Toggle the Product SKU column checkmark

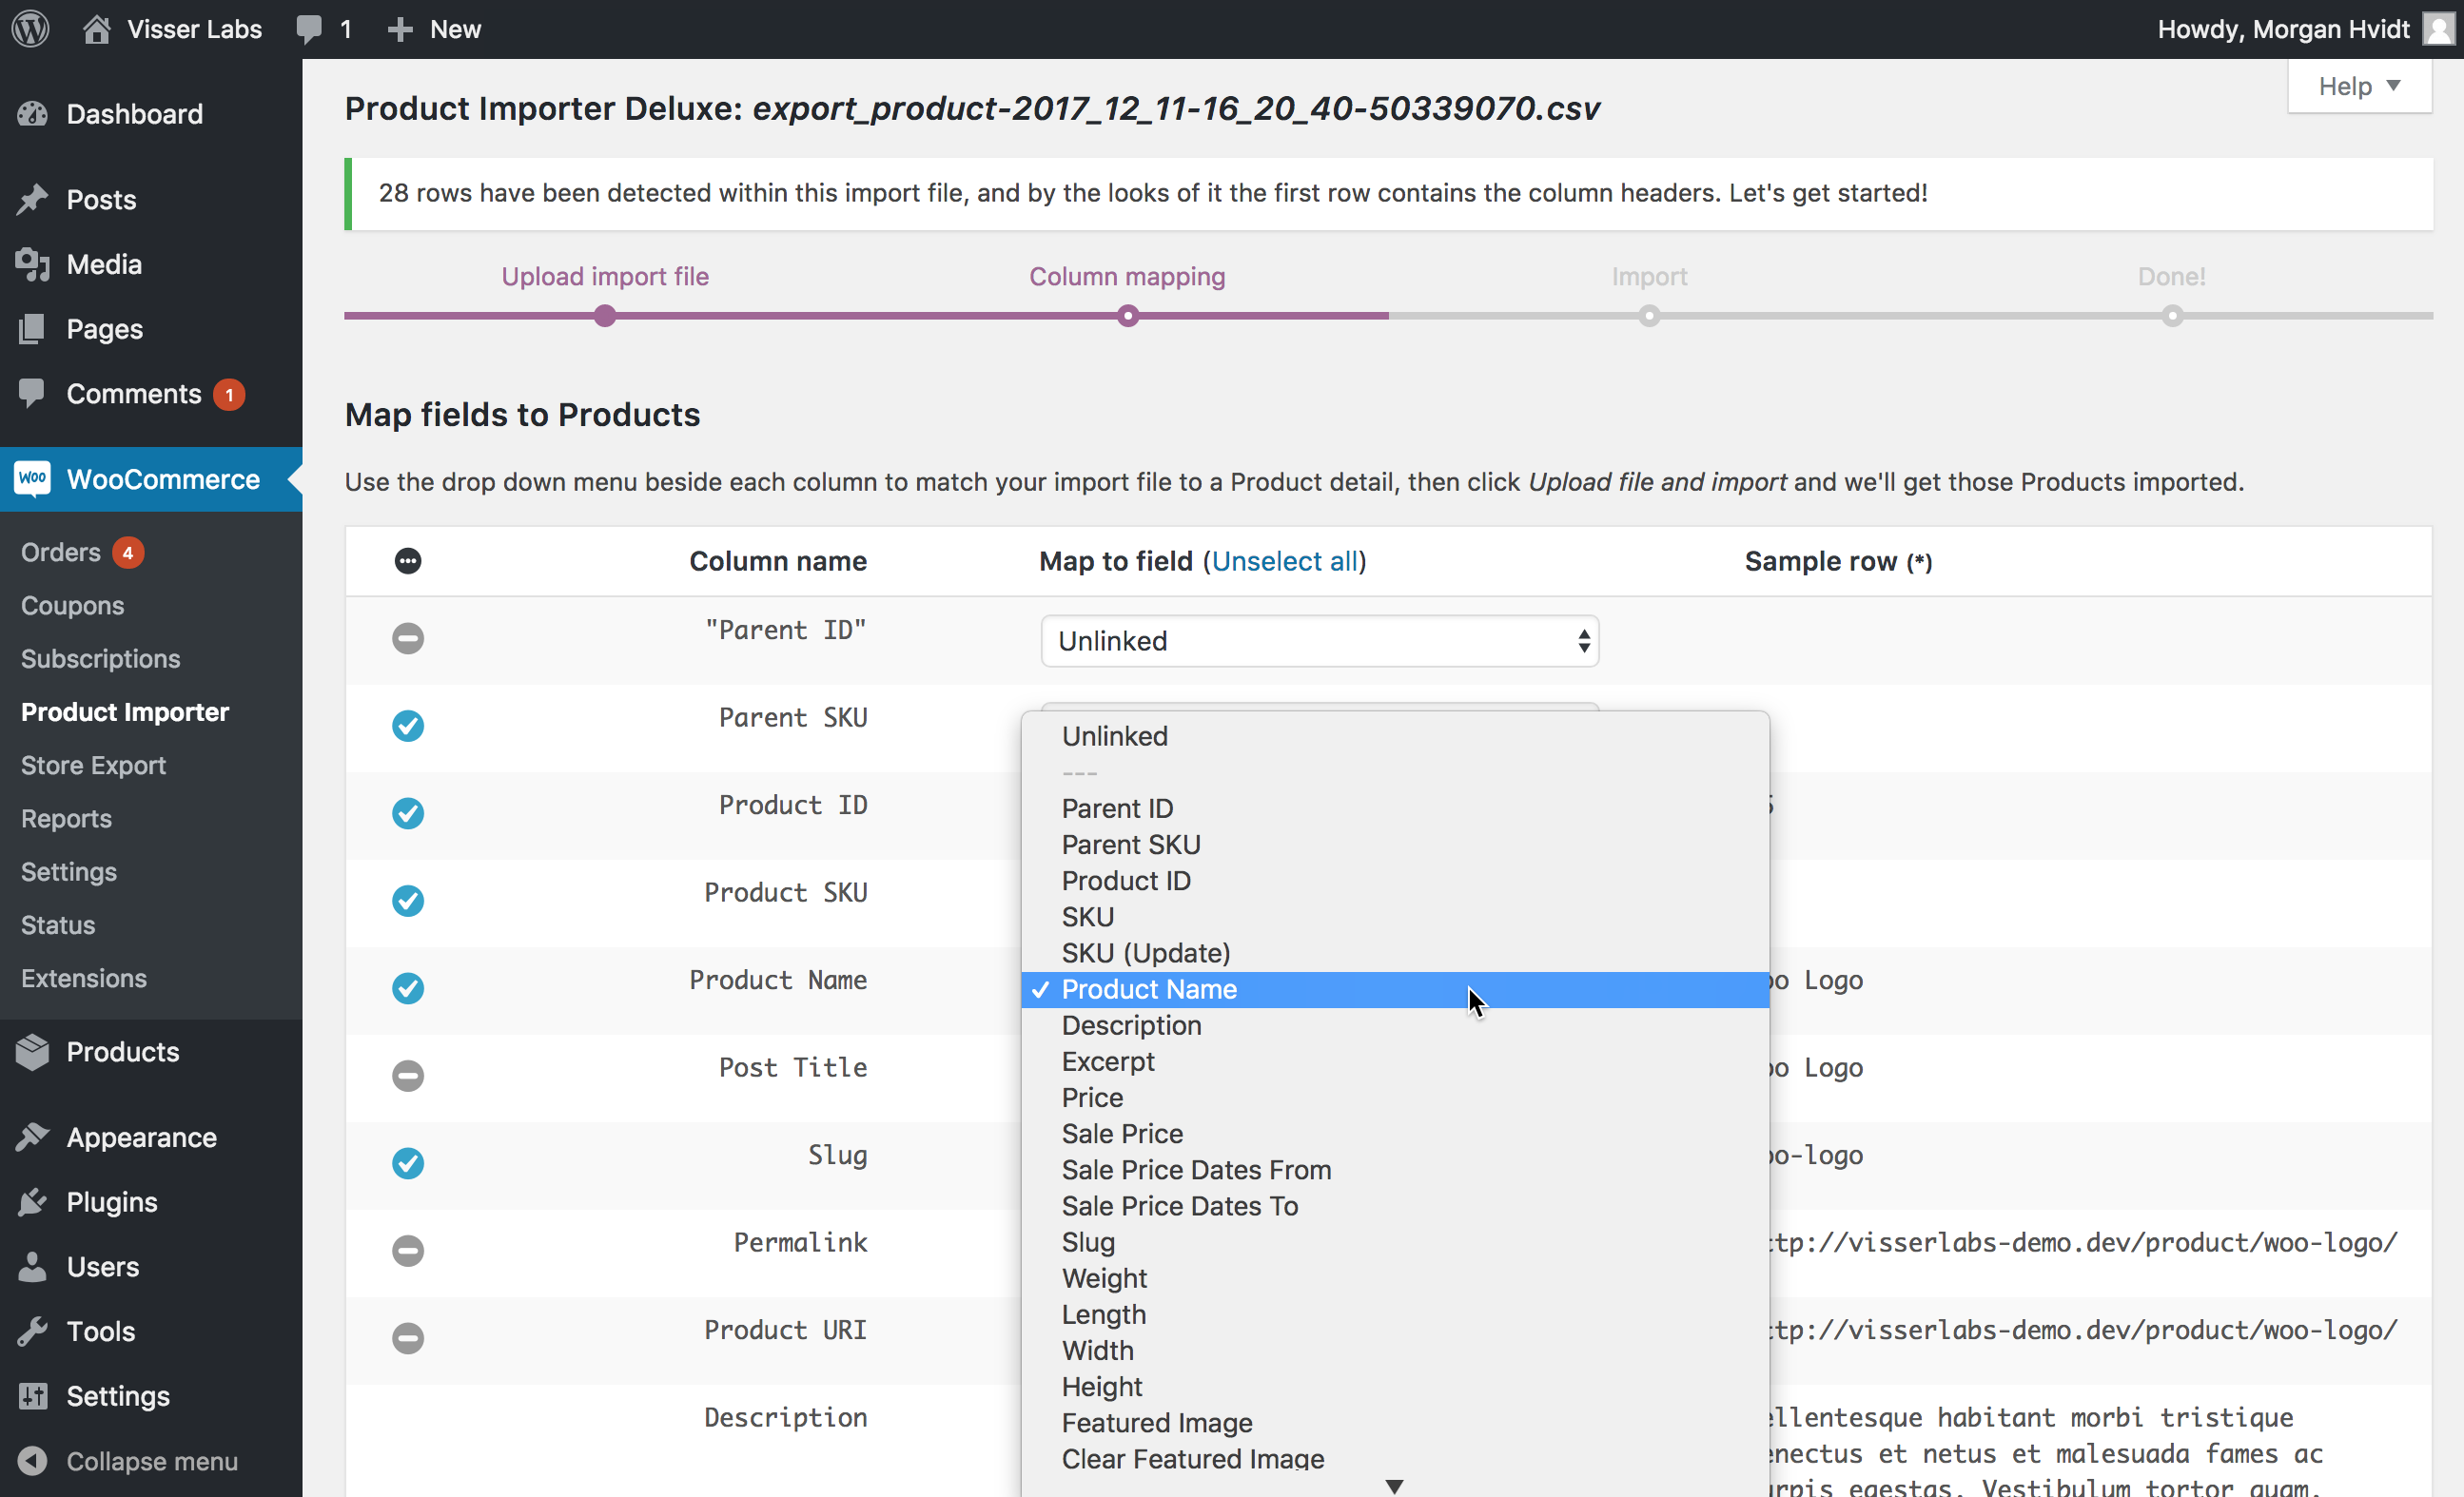click(x=408, y=900)
